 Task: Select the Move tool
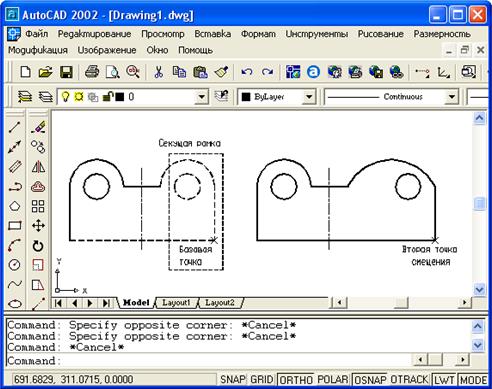[38, 226]
